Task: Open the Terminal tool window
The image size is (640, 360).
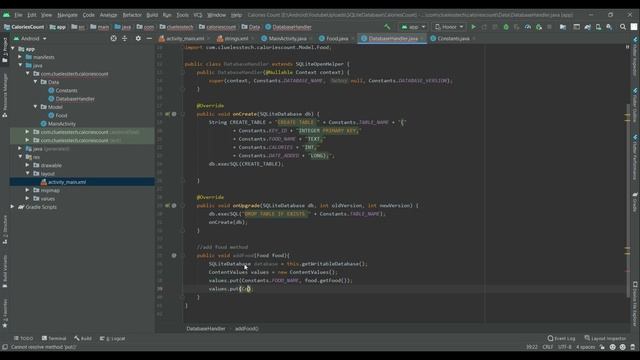Action: 54,338
